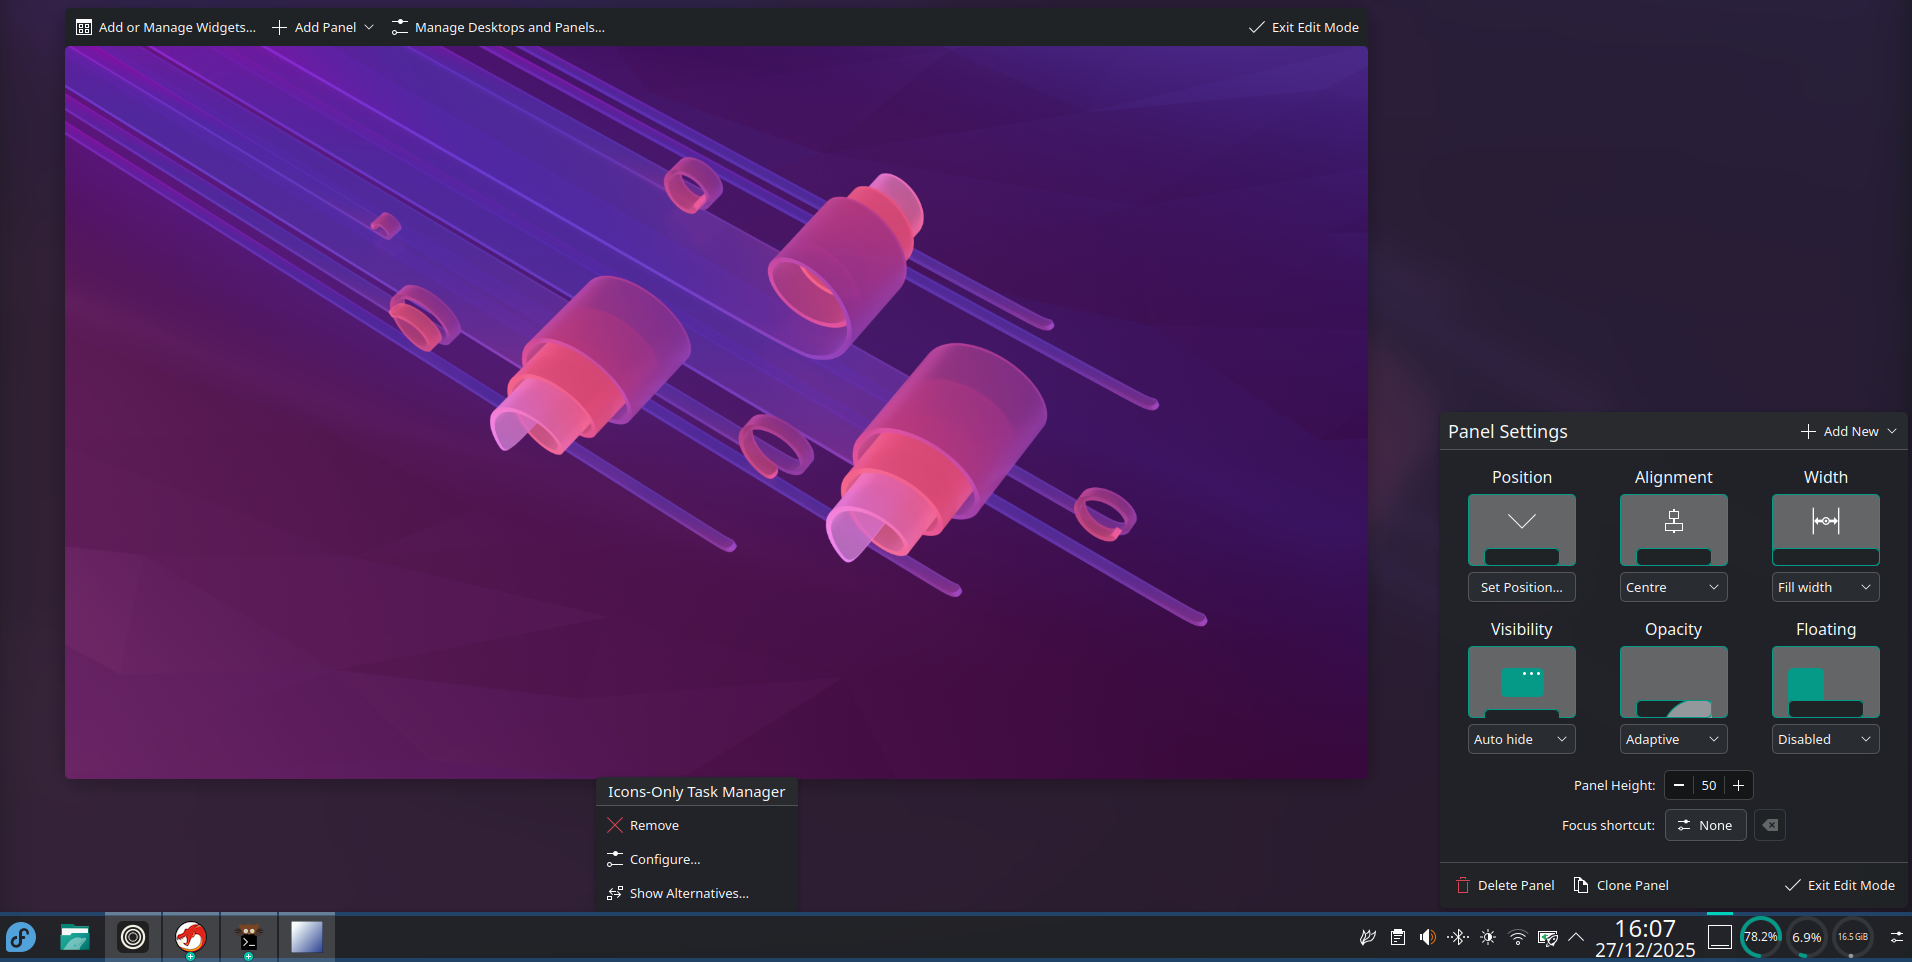Click the Opacity preview tile
The height and width of the screenshot is (962, 1912).
click(1673, 682)
